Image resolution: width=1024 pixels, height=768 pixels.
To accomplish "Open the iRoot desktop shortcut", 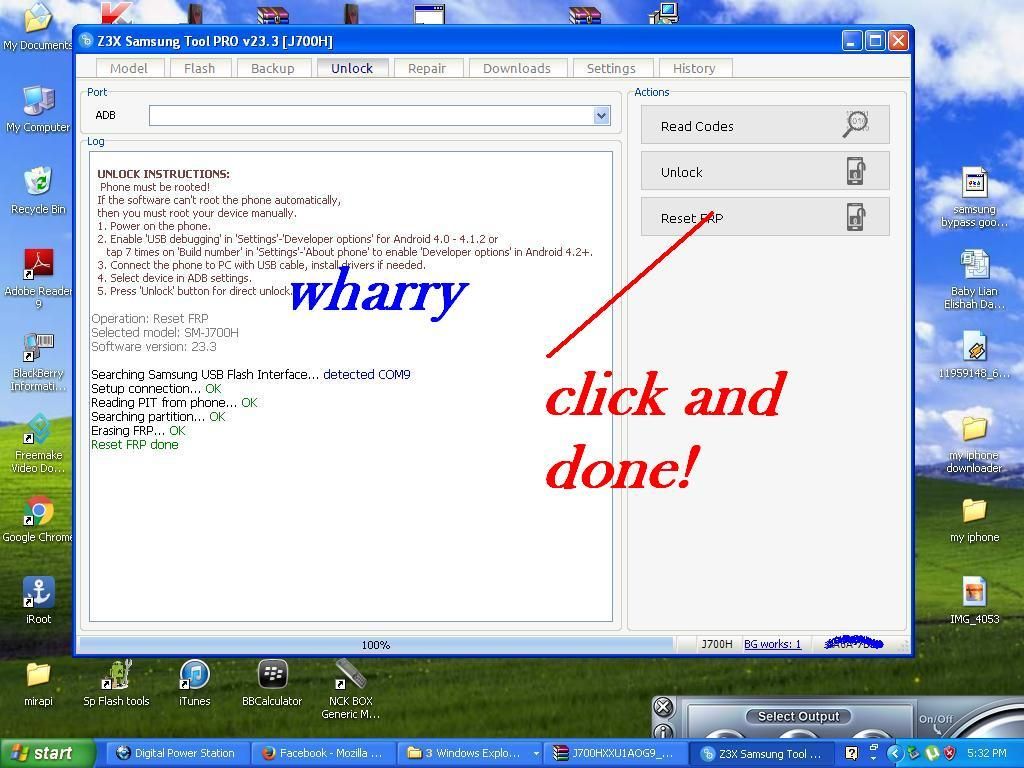I will [38, 592].
